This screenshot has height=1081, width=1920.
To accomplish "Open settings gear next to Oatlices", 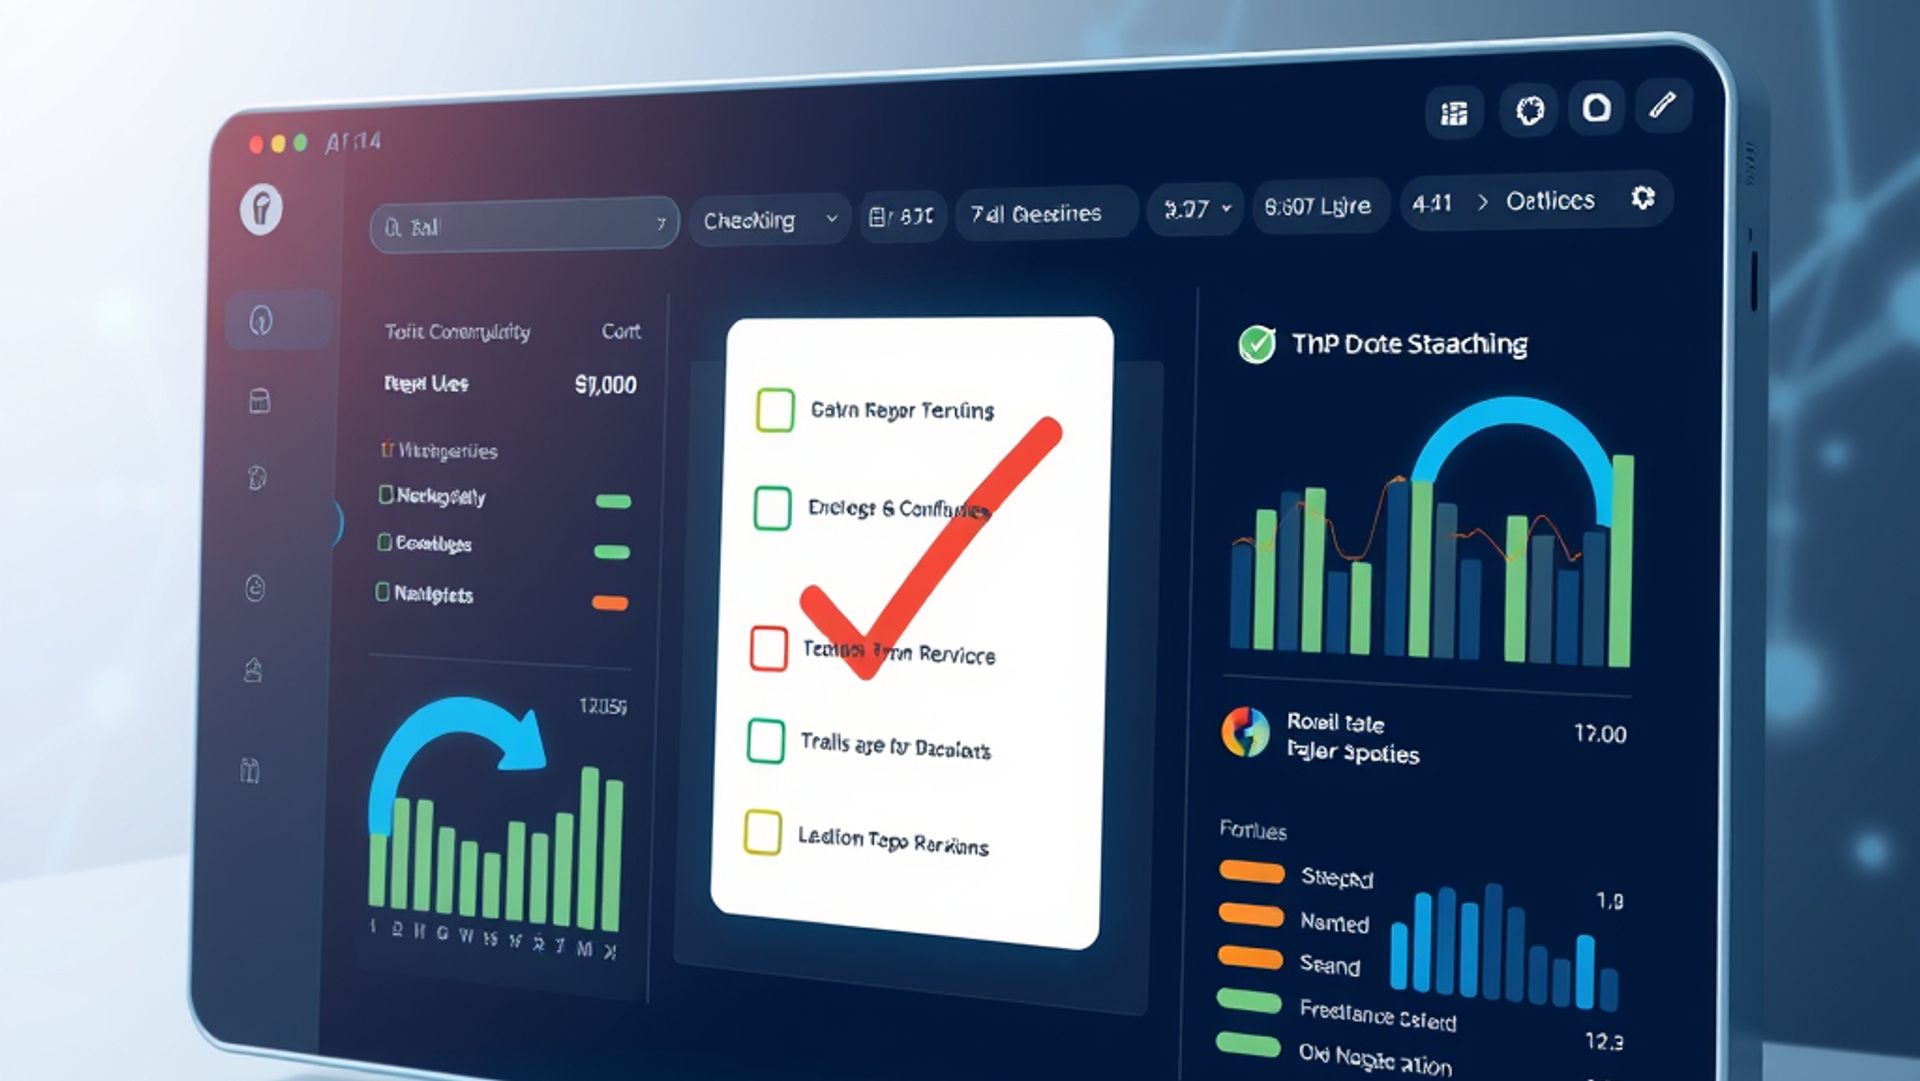I will coord(1642,198).
